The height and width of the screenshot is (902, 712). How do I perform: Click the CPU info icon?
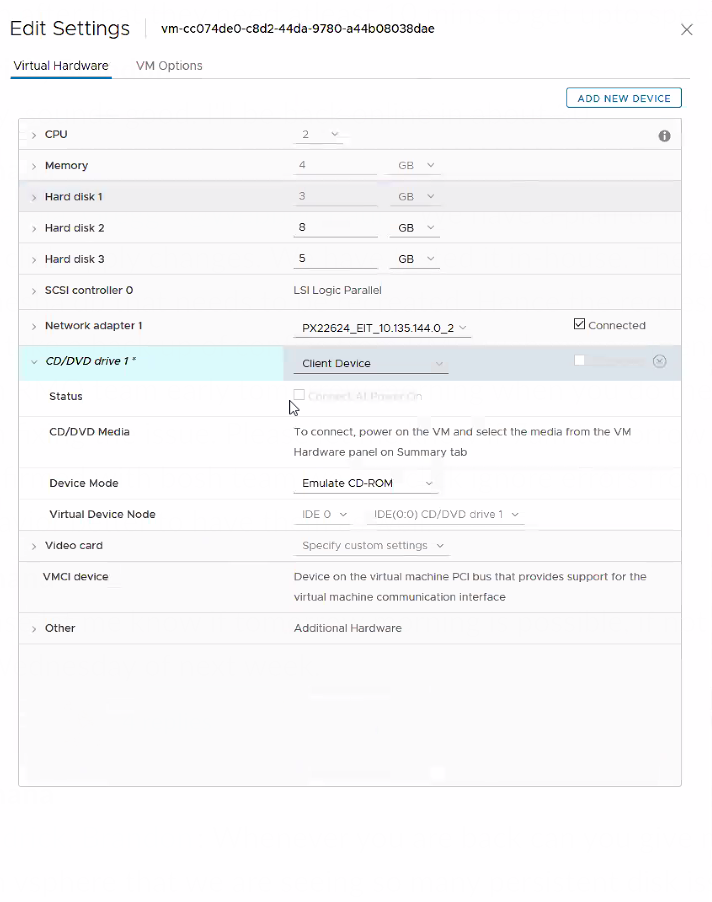pyautogui.click(x=664, y=136)
